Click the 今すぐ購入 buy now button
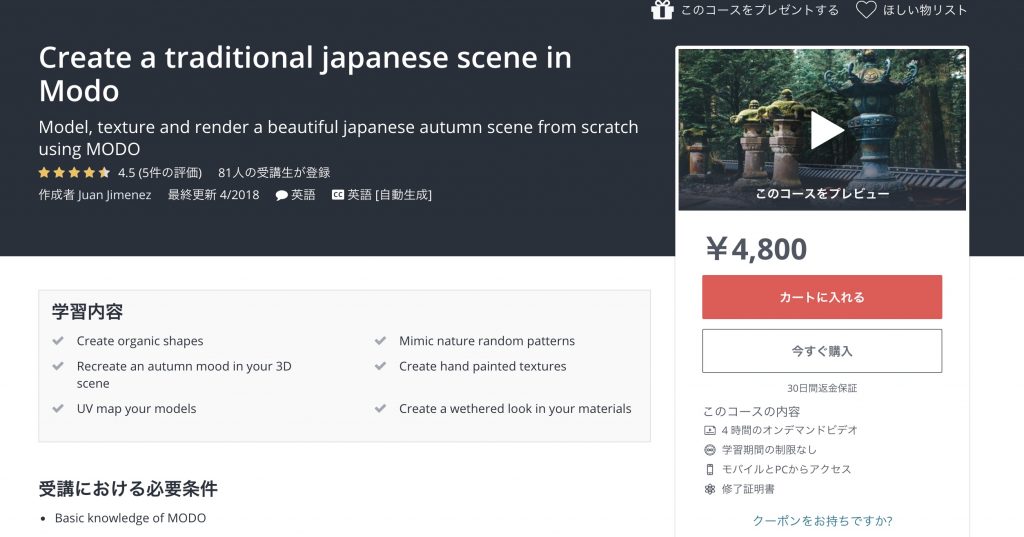Image resolution: width=1024 pixels, height=537 pixels. pos(822,351)
